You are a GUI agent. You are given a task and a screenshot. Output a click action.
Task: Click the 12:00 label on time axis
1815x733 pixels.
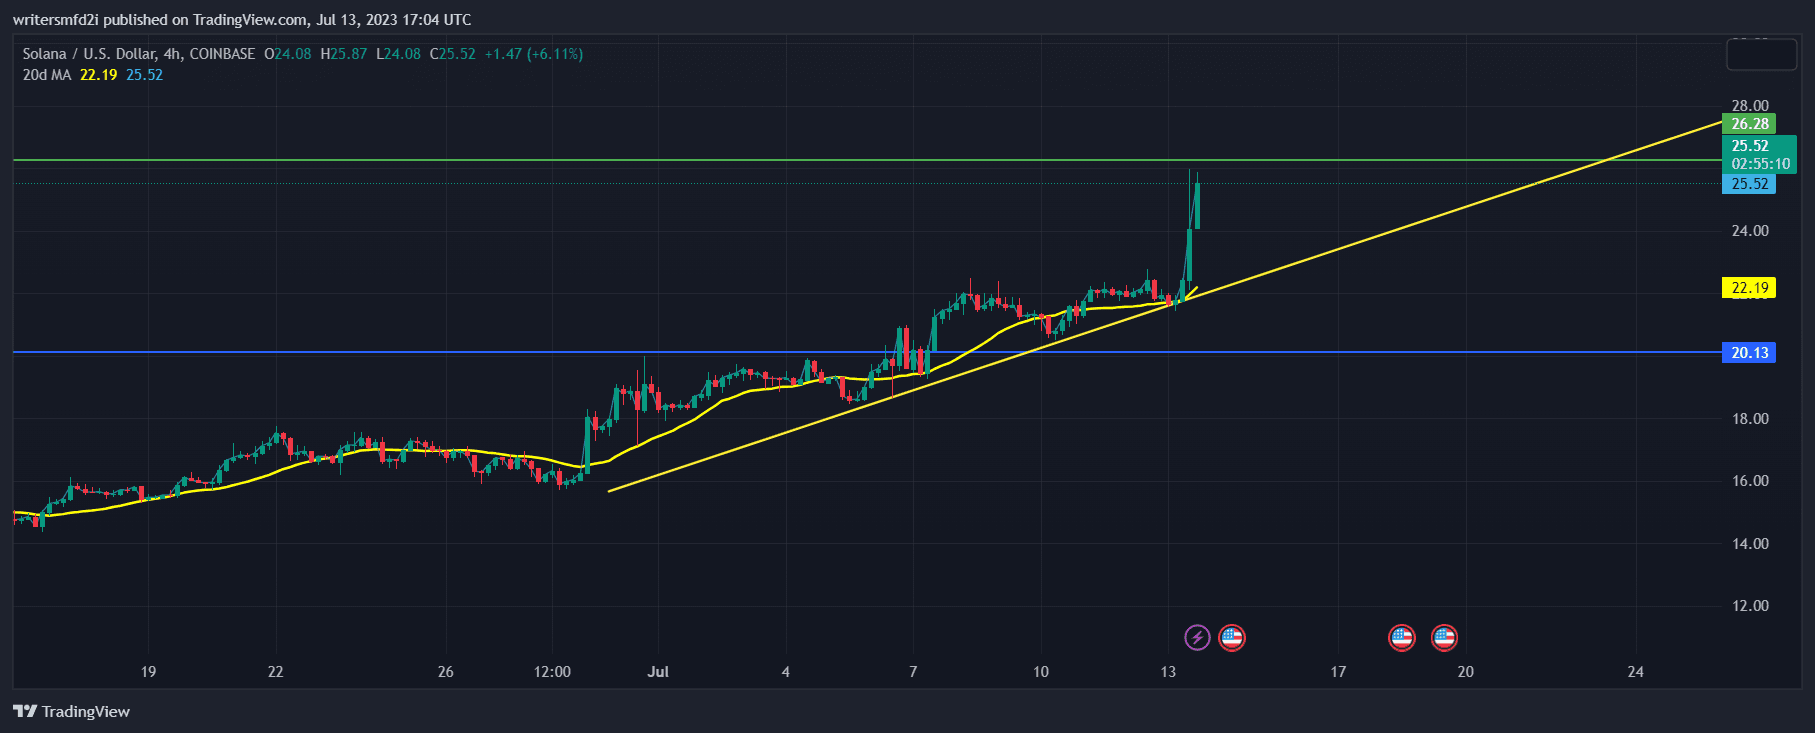[x=552, y=672]
